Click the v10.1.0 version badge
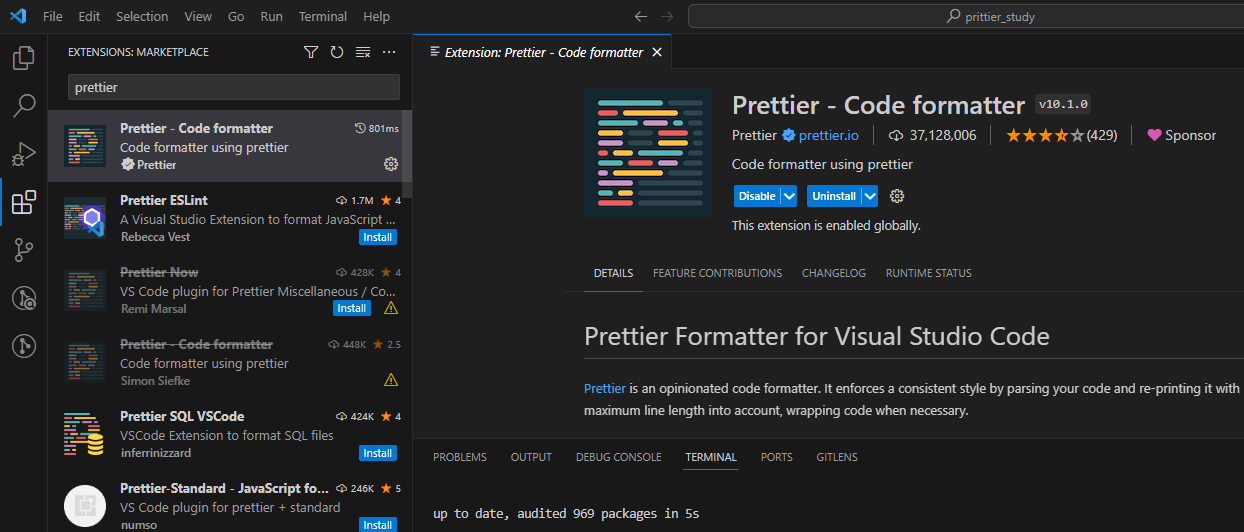The height and width of the screenshot is (532, 1244). click(1063, 104)
